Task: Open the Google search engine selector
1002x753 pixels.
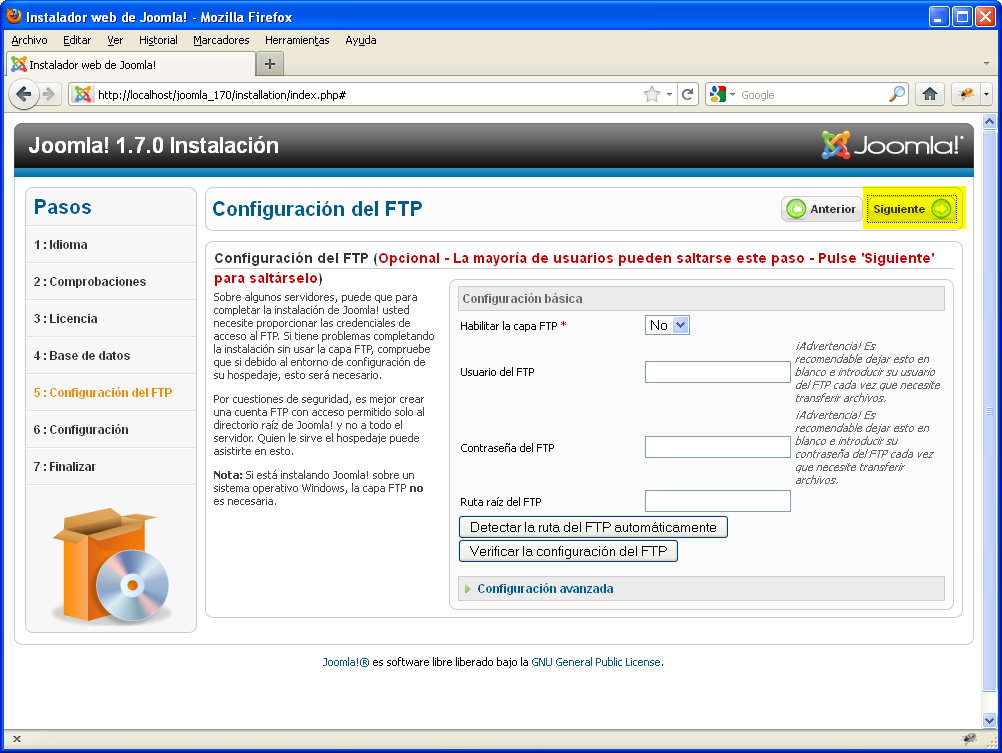Action: (x=723, y=95)
